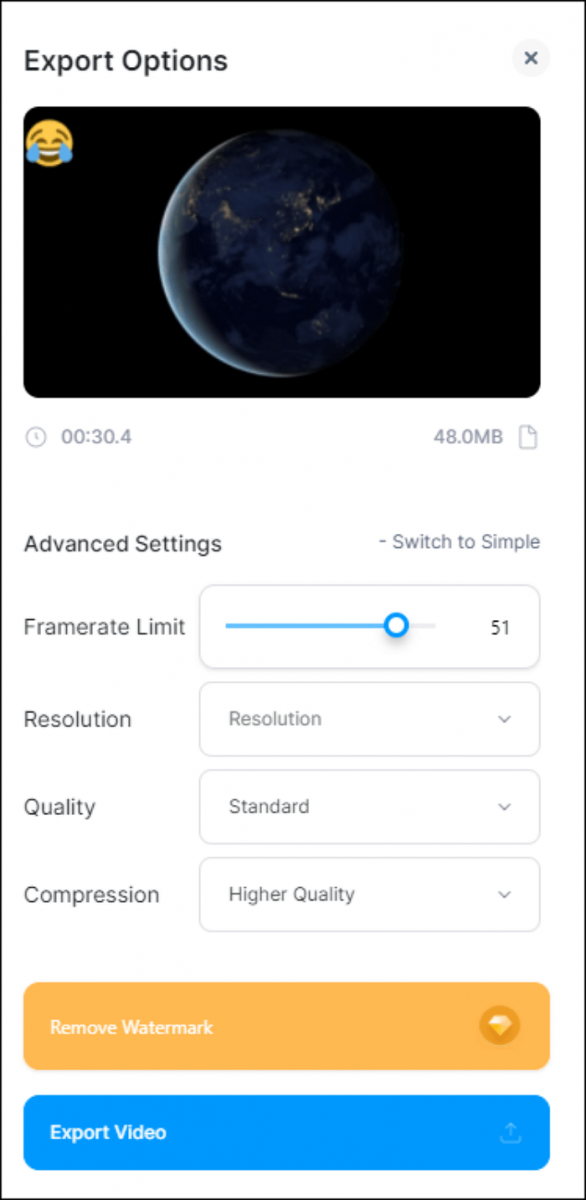Click the slider handle on Framerate Limit

[396, 625]
